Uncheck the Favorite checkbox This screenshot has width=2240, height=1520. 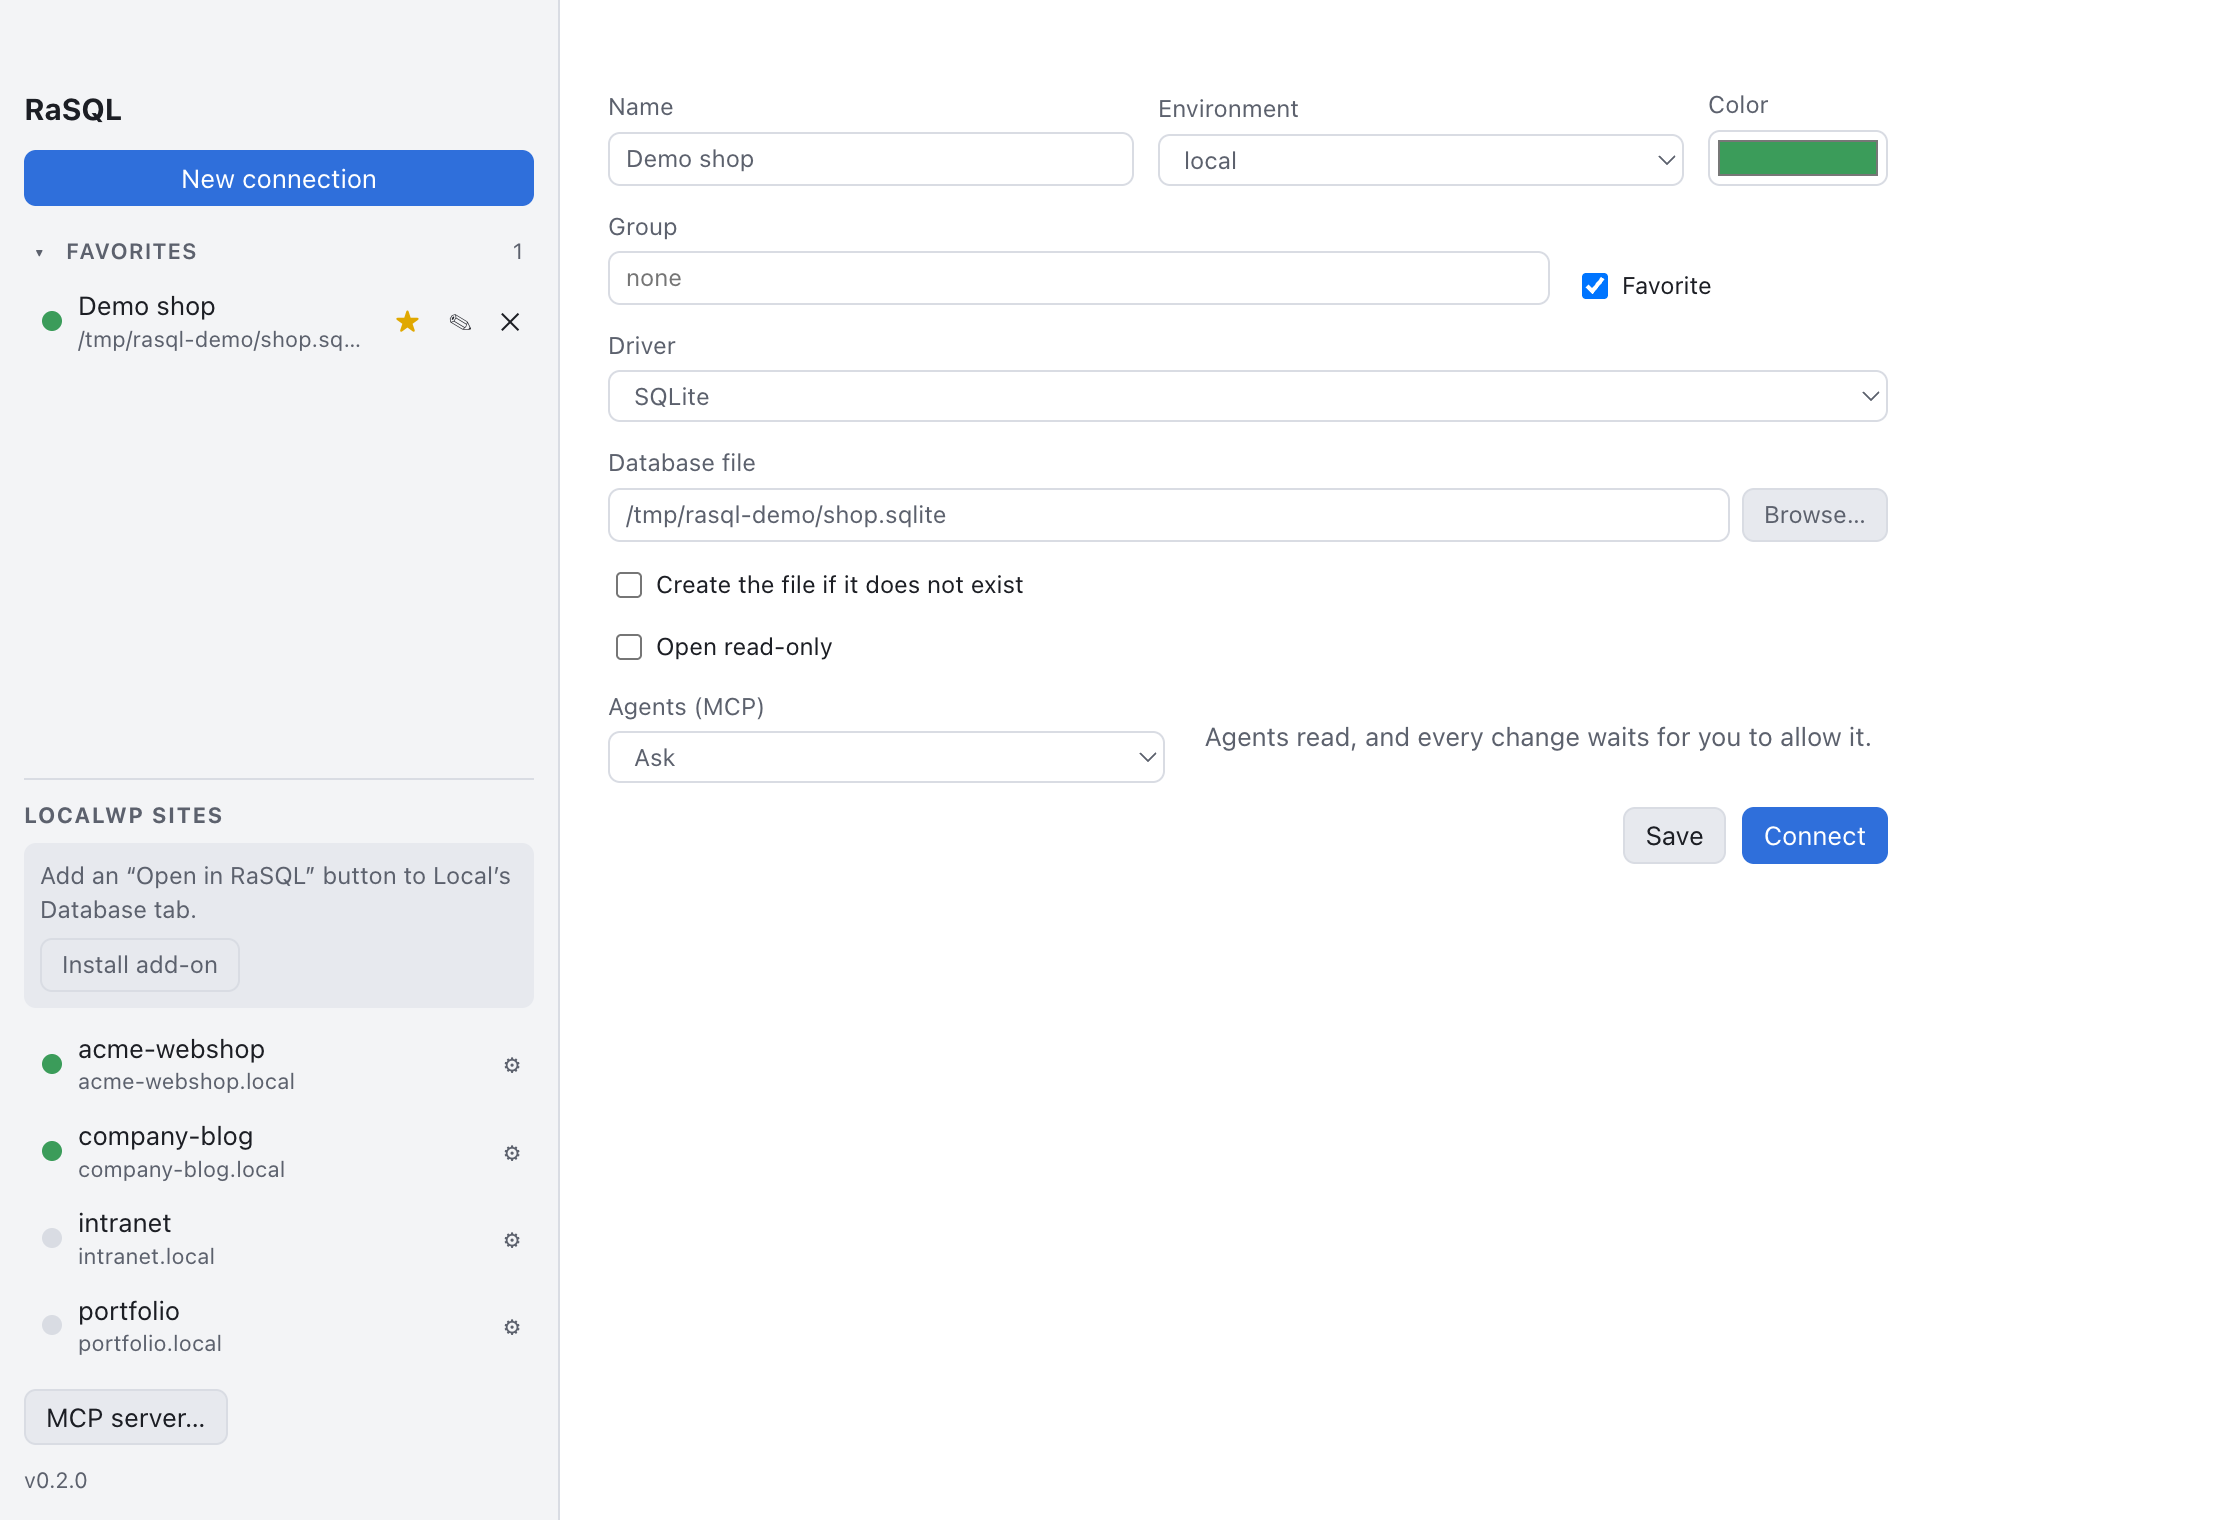(1595, 286)
